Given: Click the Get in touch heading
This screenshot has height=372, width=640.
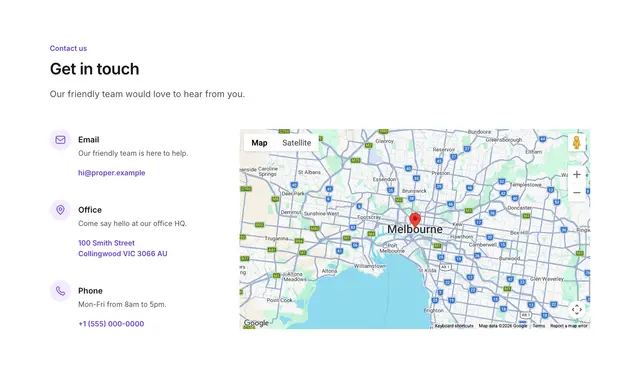Looking at the screenshot, I should 95,69.
